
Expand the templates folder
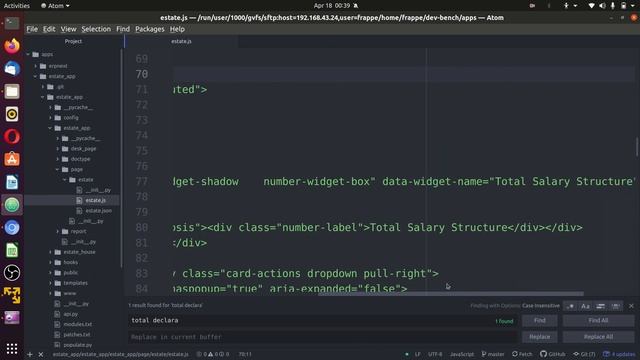pyautogui.click(x=50, y=283)
